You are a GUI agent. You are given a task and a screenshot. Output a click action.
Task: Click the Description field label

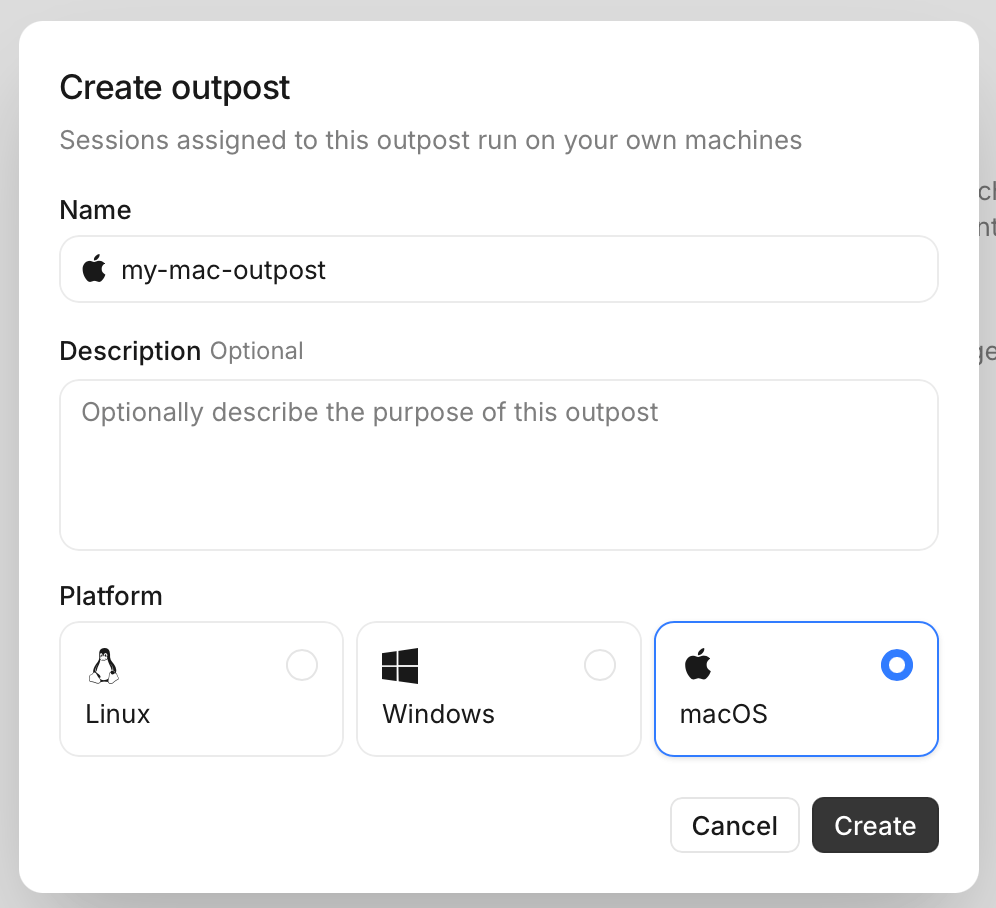coord(130,351)
